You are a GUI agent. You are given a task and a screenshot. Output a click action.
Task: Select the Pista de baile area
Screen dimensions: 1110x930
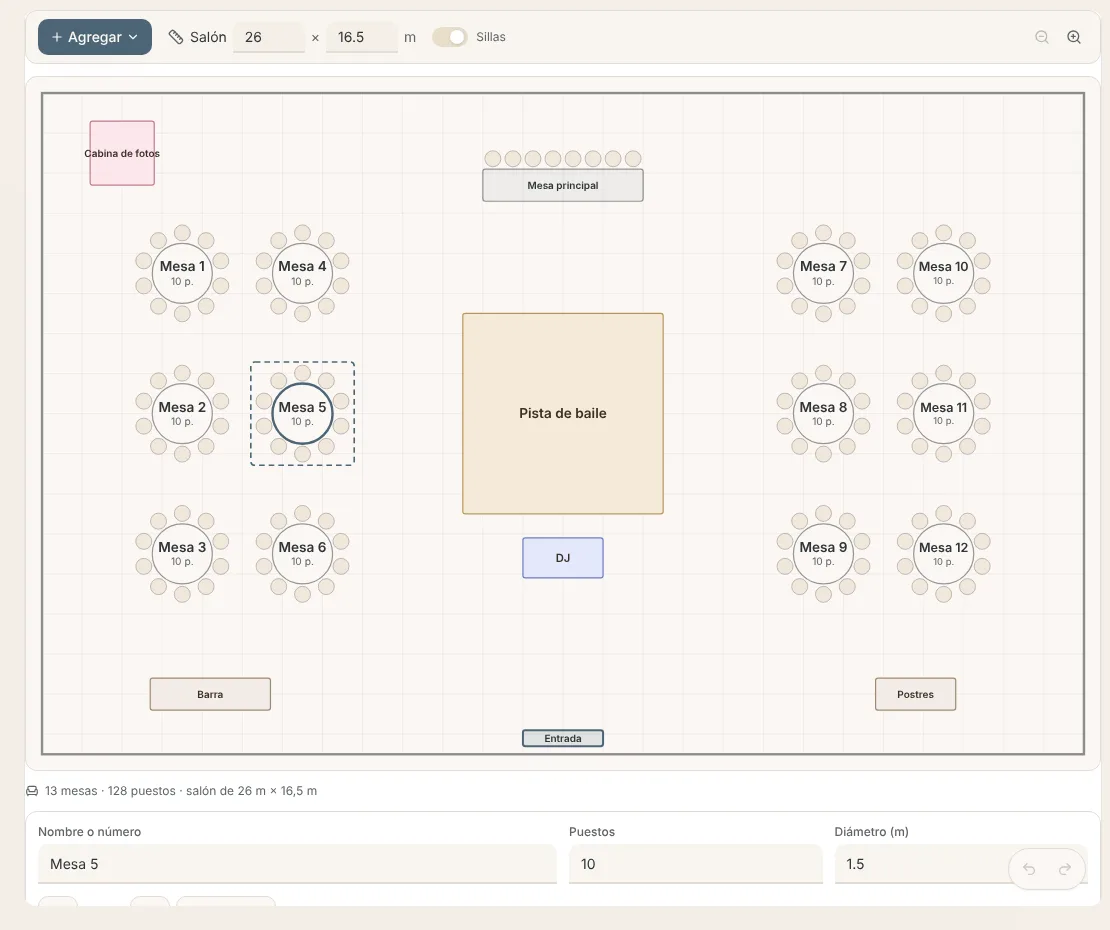[563, 413]
